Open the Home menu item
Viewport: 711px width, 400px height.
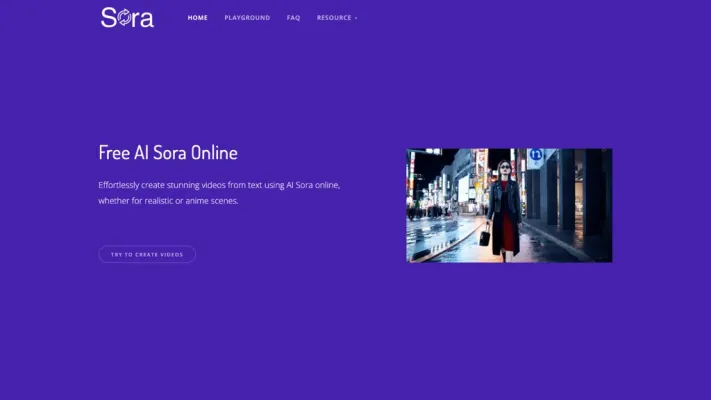coord(198,18)
